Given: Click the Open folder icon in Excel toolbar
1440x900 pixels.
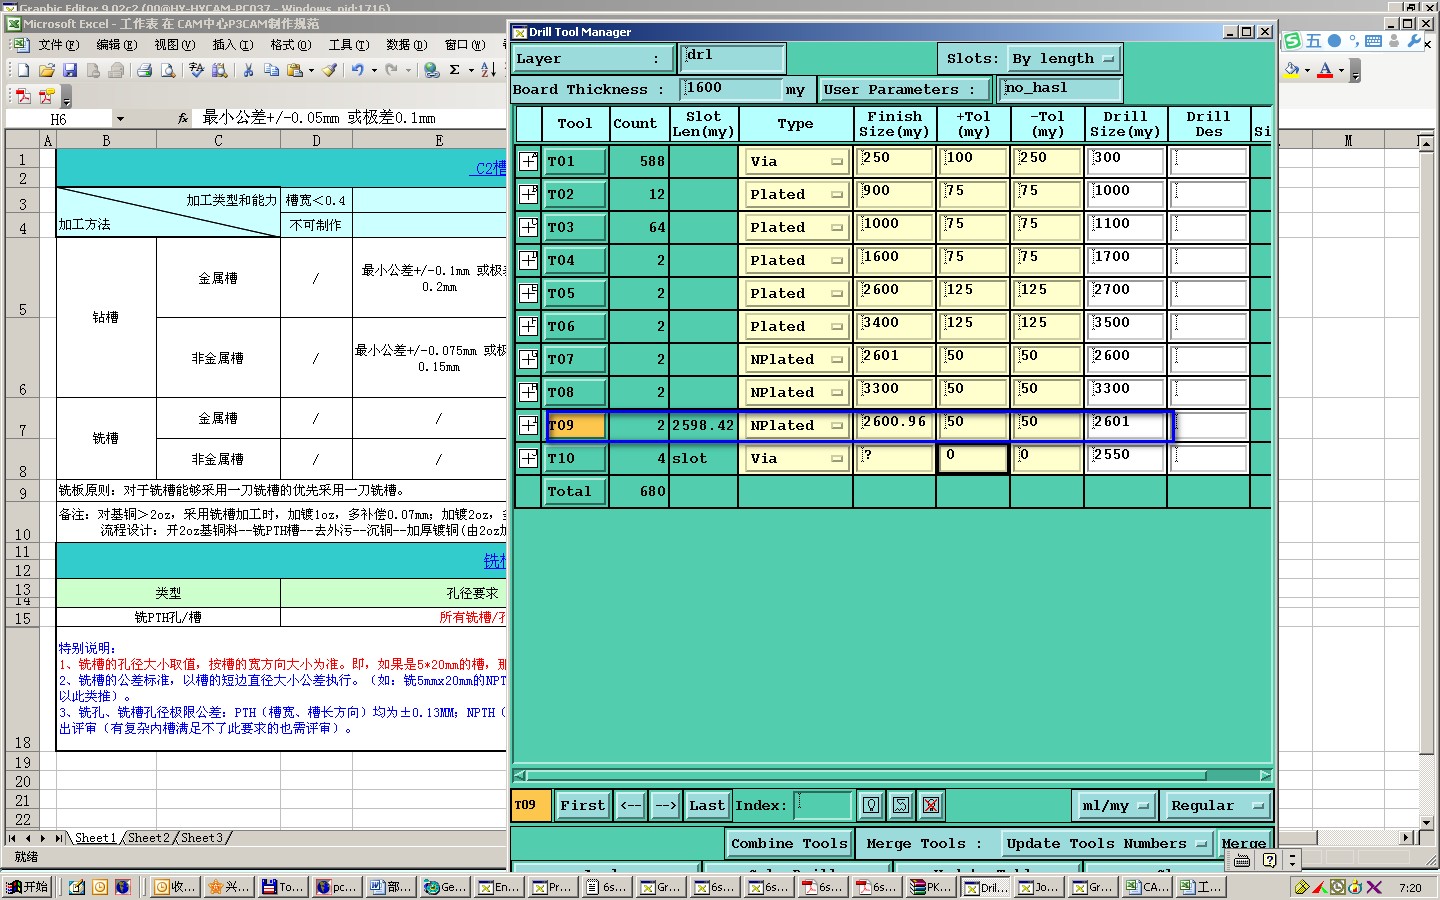Looking at the screenshot, I should click(46, 70).
